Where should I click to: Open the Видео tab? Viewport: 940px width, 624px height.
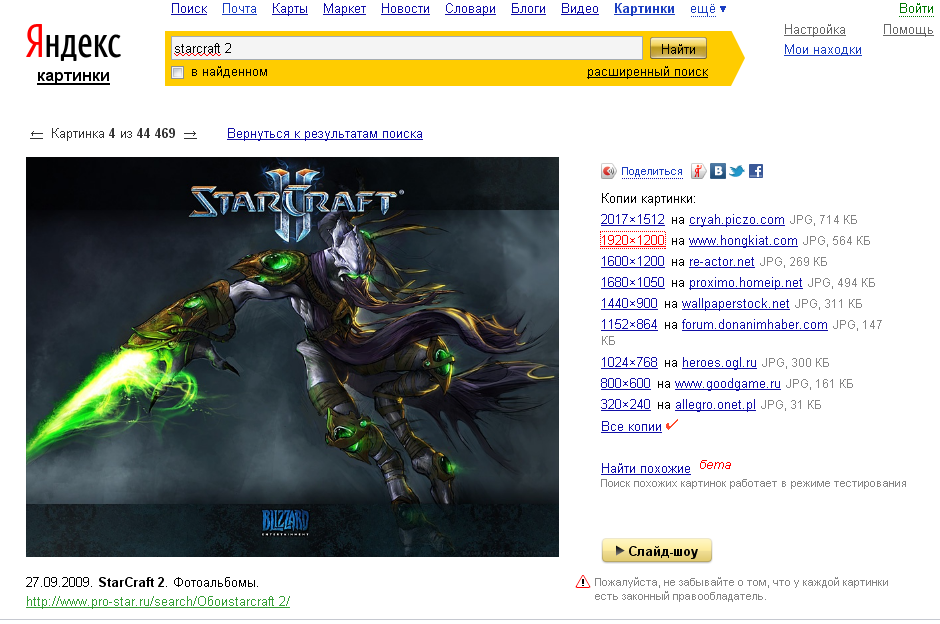[x=580, y=9]
